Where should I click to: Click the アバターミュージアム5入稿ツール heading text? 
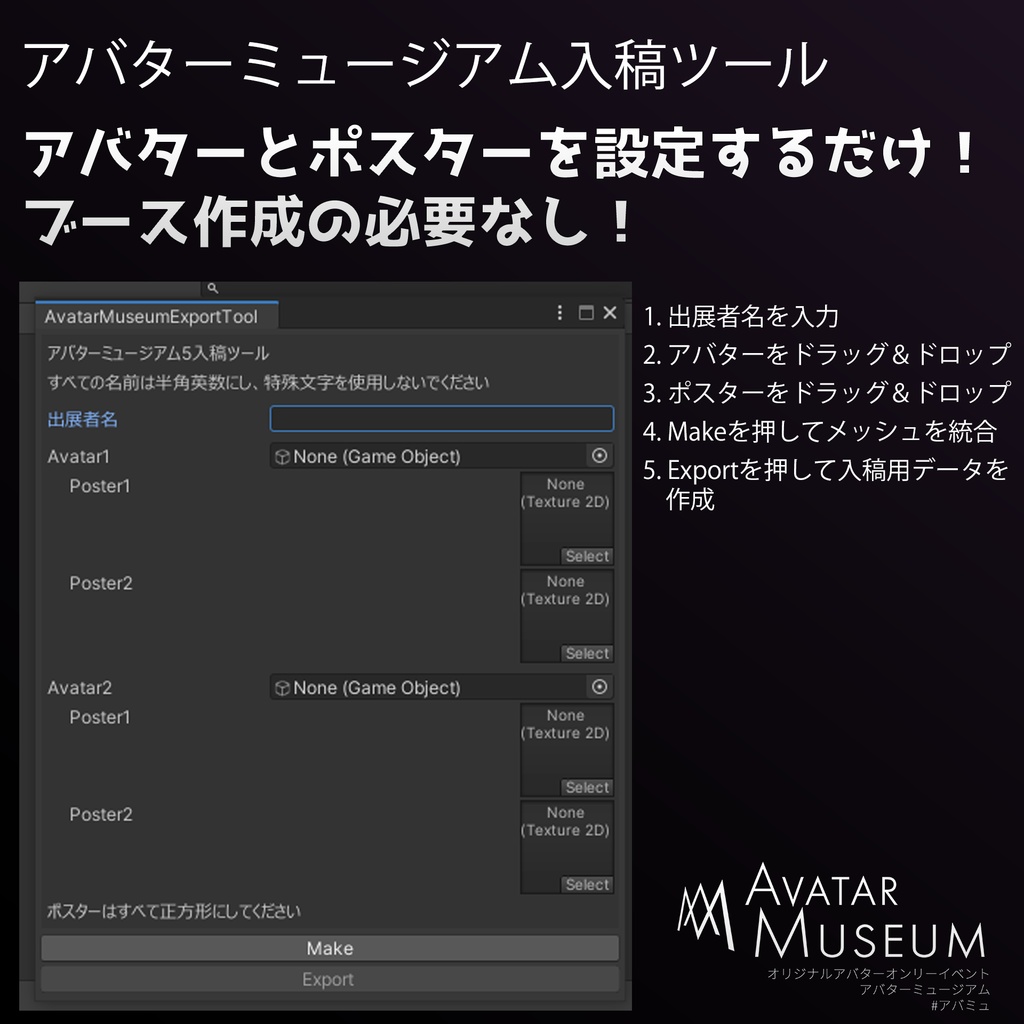point(158,353)
